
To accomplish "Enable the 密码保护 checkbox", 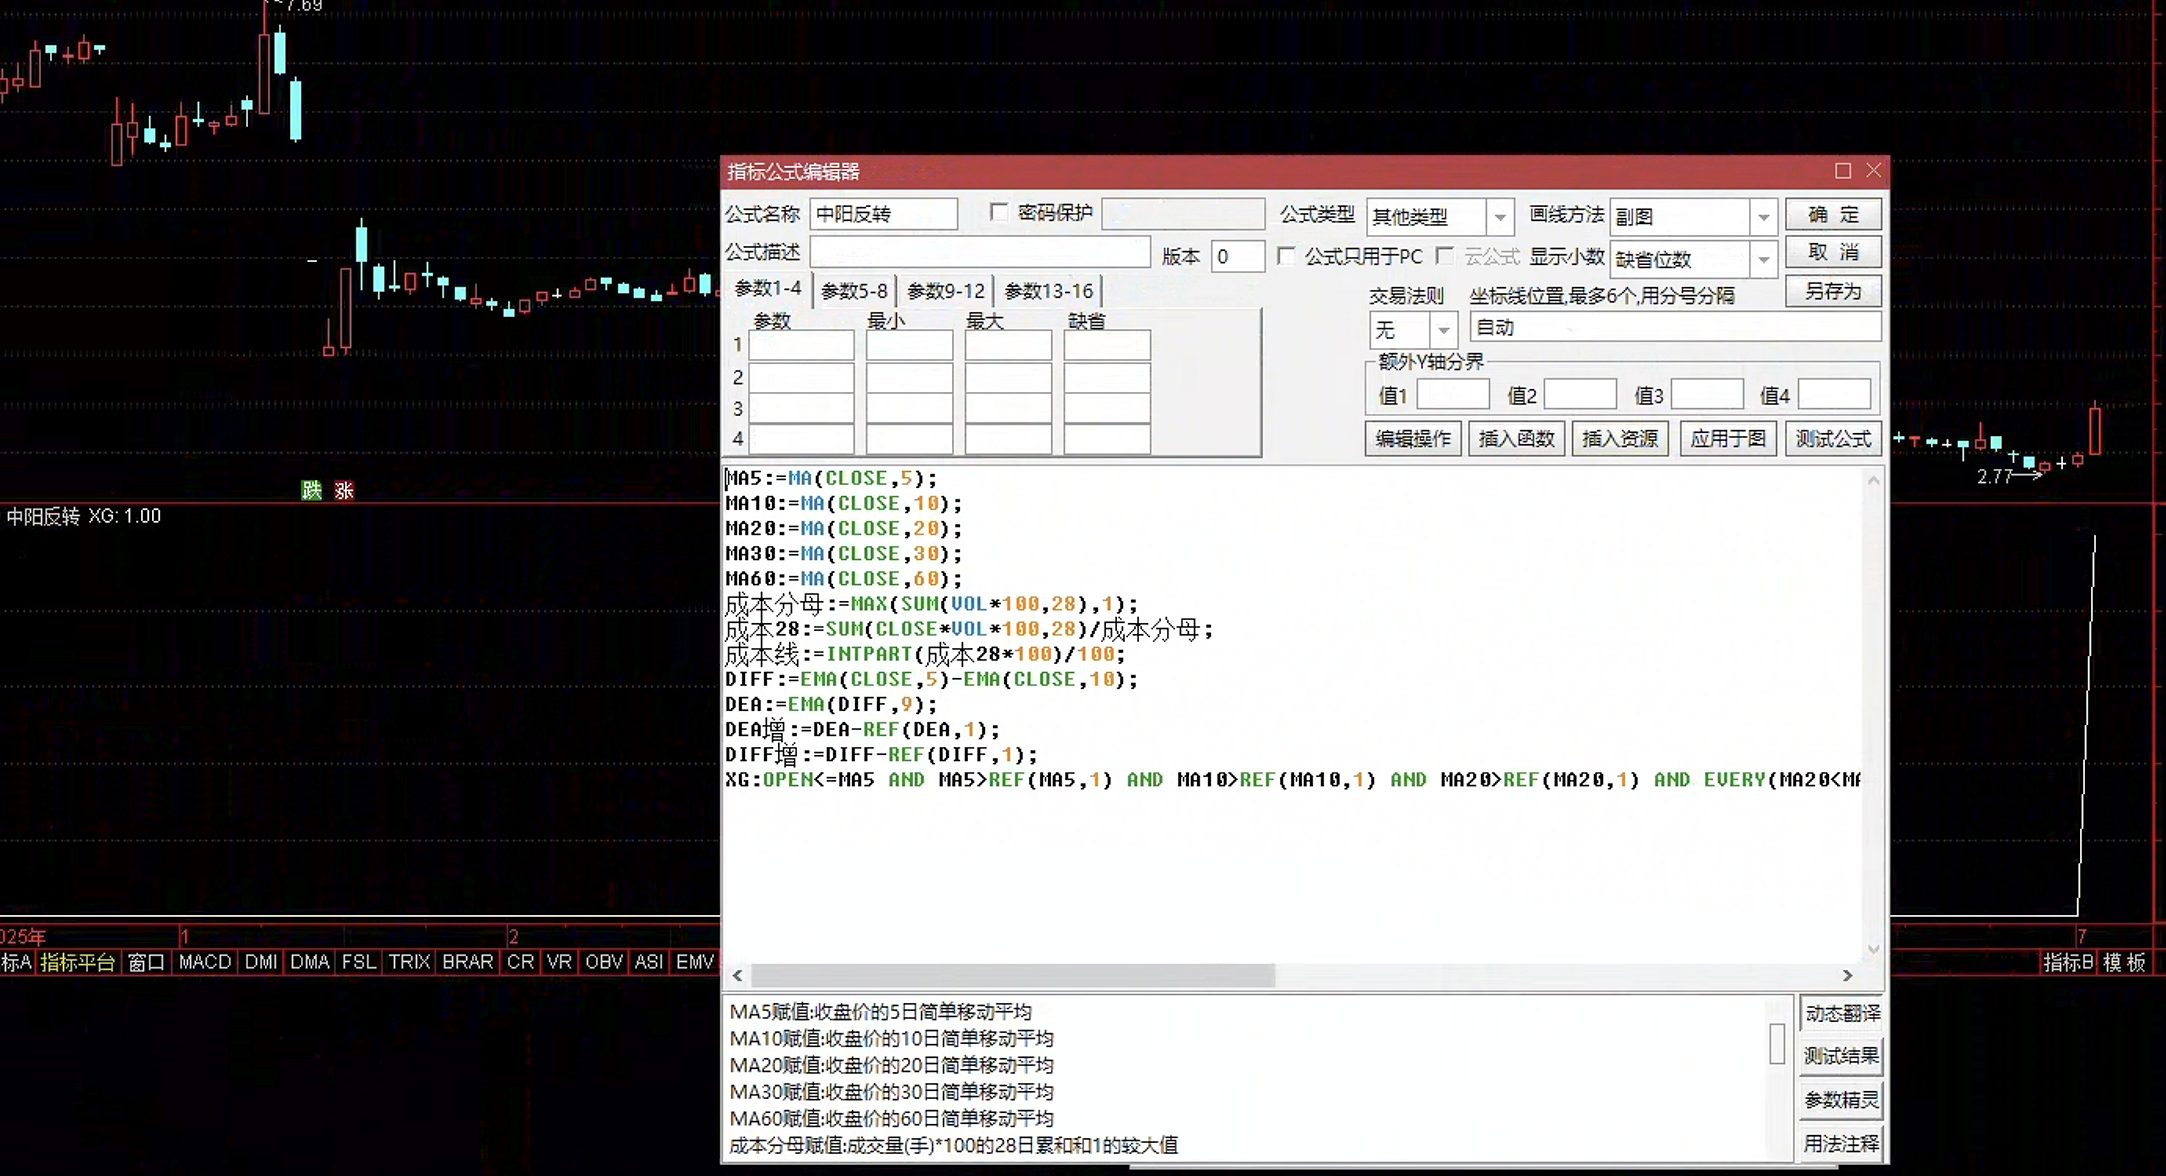I will click(x=998, y=212).
